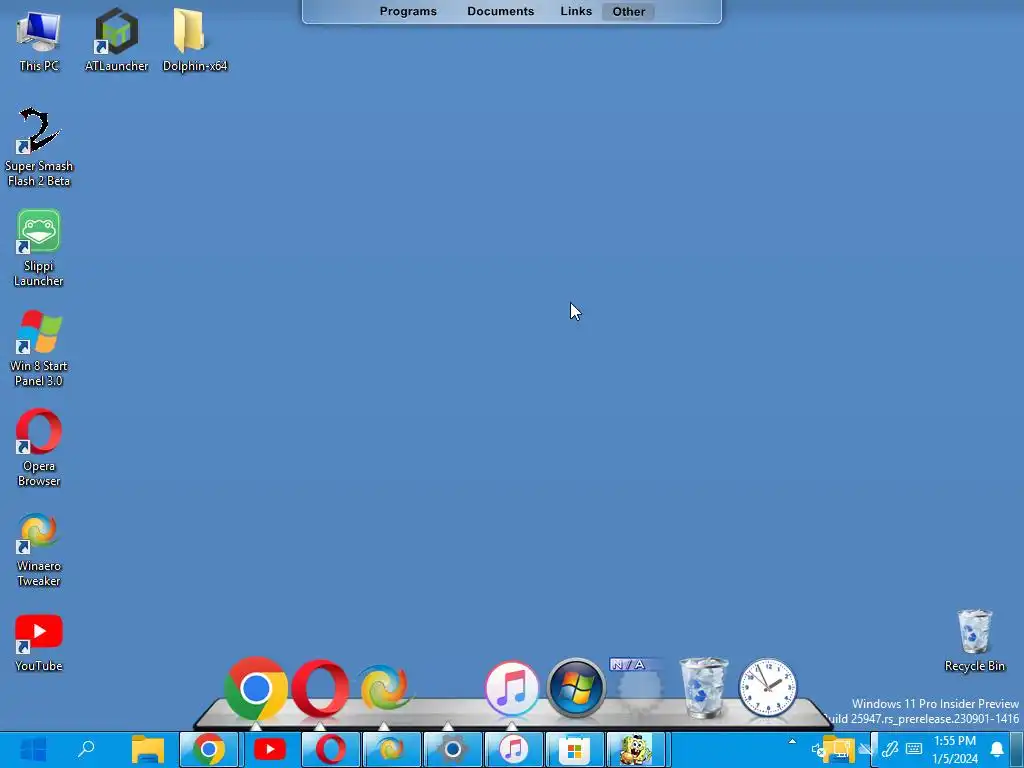1024x768 pixels.
Task: Select Super Smash Flash 2 Beta shortcut
Action: click(39, 148)
